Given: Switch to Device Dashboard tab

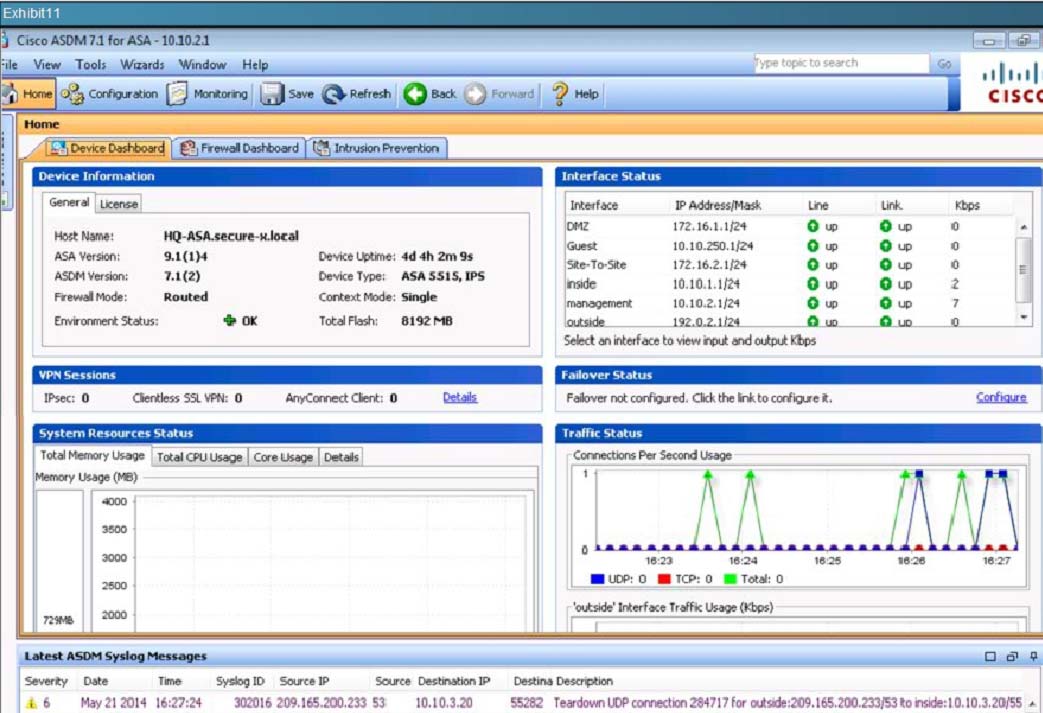Looking at the screenshot, I should 108,148.
